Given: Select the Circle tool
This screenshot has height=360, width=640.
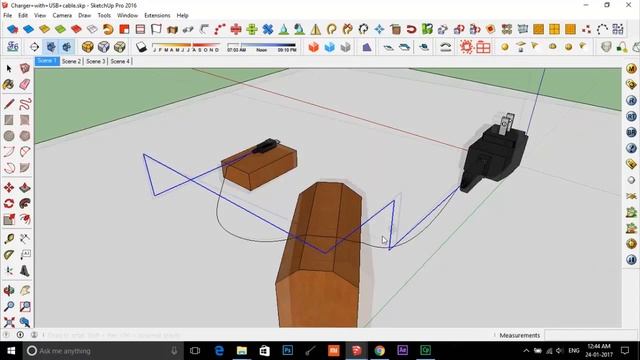Looking at the screenshot, I should pos(9,136).
